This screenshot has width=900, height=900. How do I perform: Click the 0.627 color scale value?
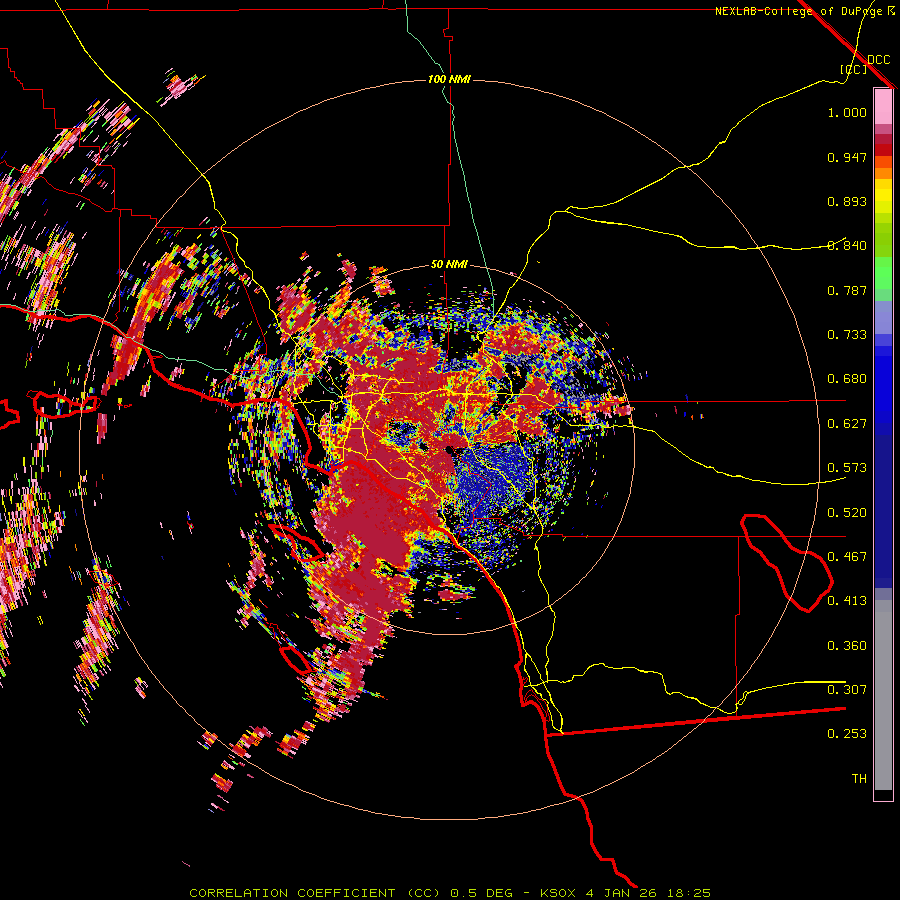(847, 424)
